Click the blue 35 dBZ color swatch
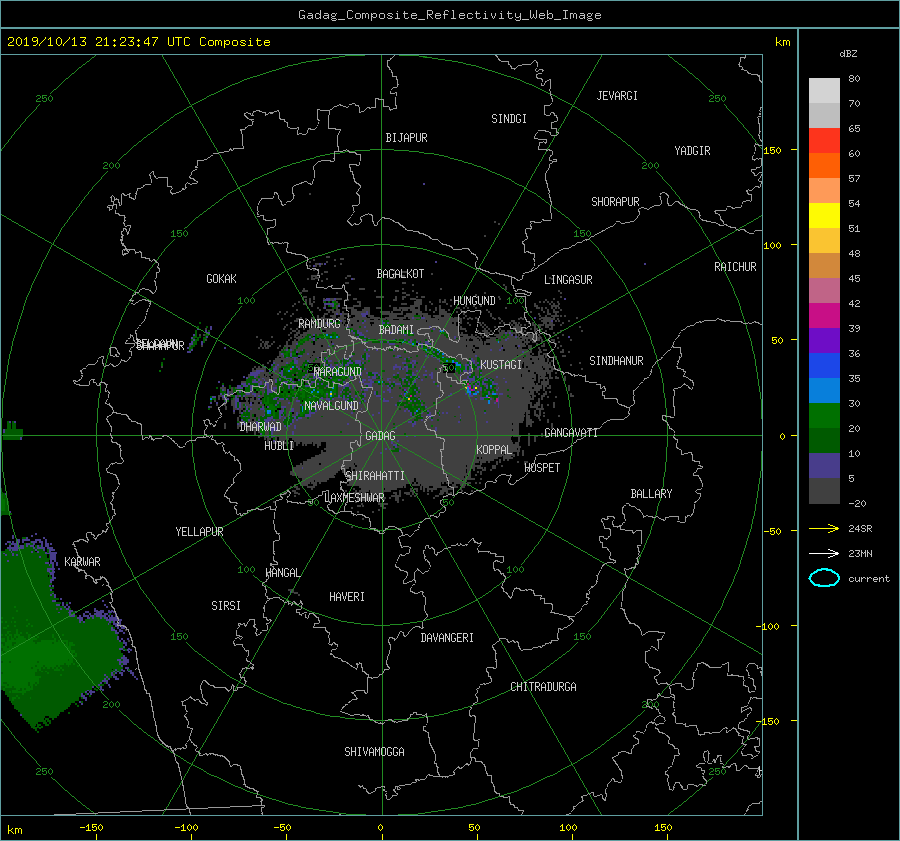900x841 pixels. point(824,366)
